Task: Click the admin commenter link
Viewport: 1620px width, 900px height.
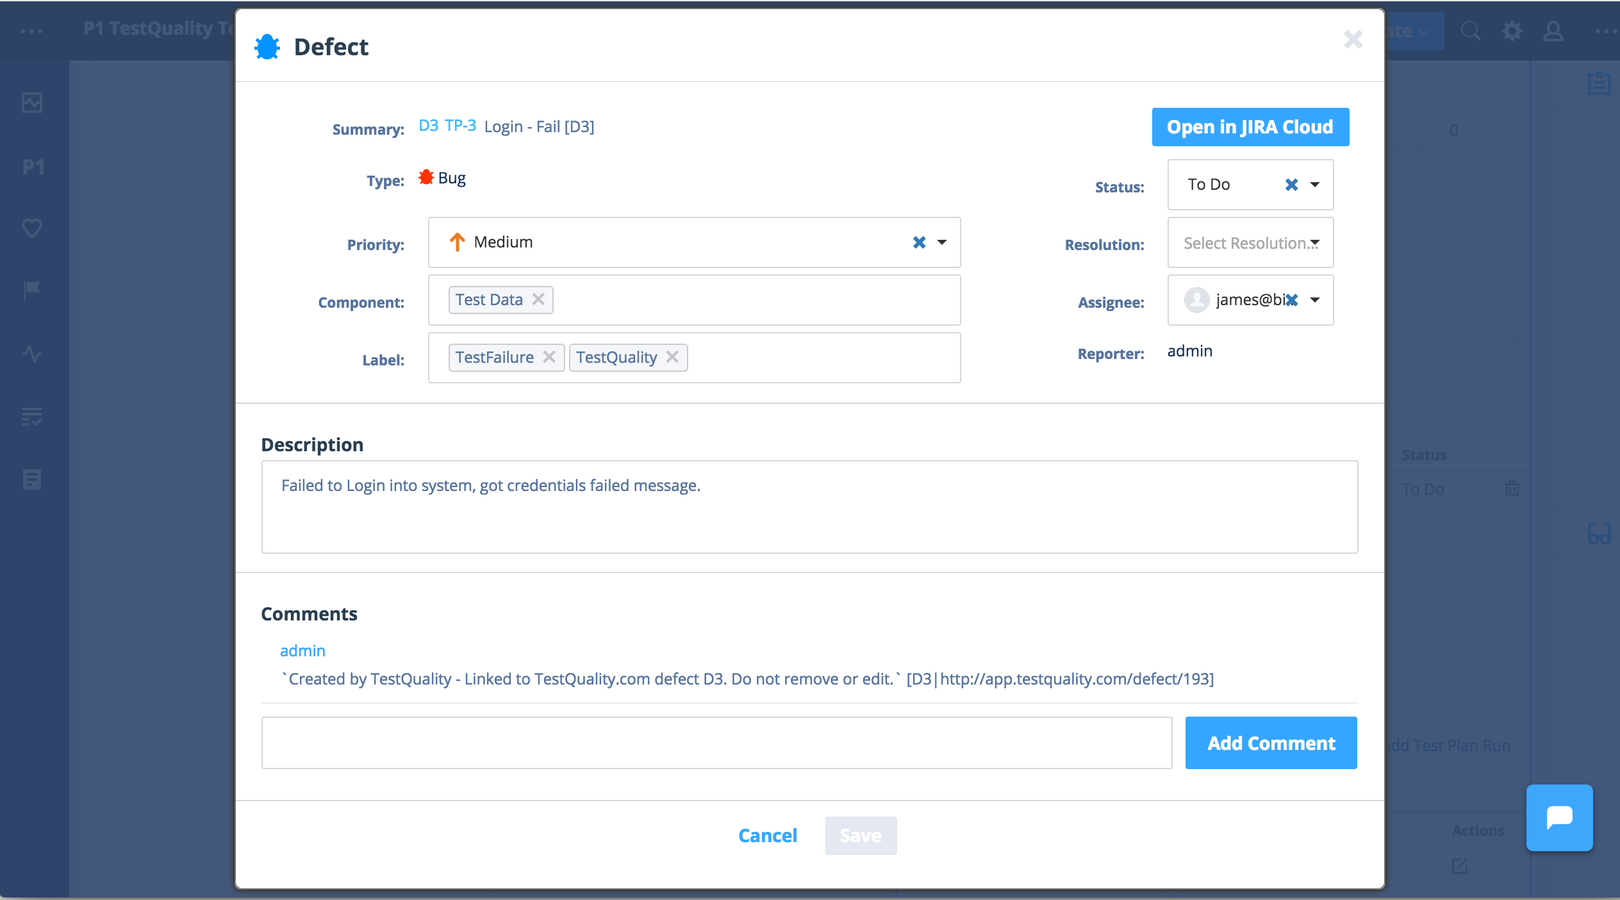Action: tap(302, 650)
